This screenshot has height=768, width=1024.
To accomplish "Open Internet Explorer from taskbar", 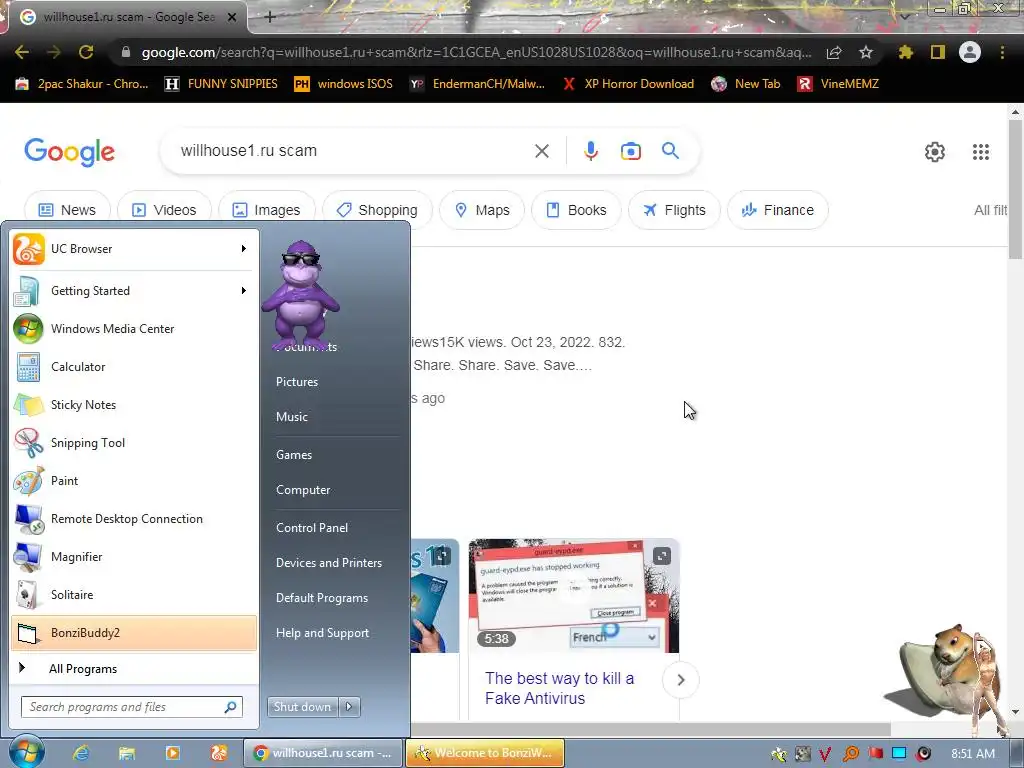I will coord(80,753).
